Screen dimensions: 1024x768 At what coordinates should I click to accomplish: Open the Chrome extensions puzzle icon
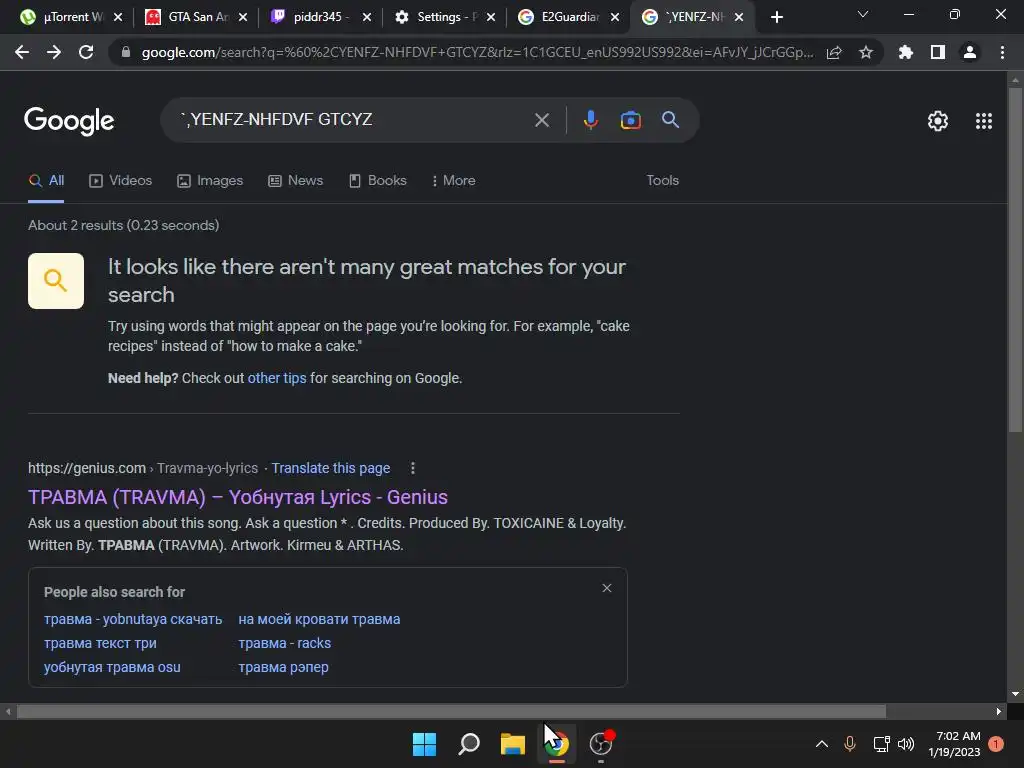905,52
